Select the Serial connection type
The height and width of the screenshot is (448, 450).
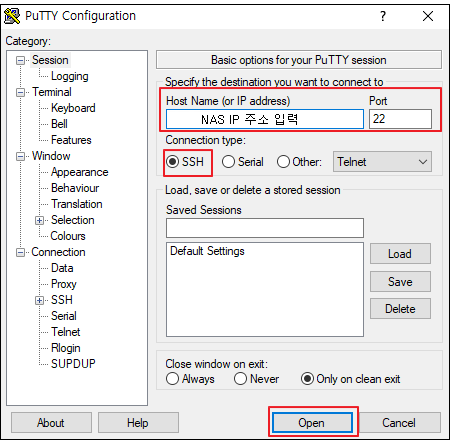pos(228,162)
